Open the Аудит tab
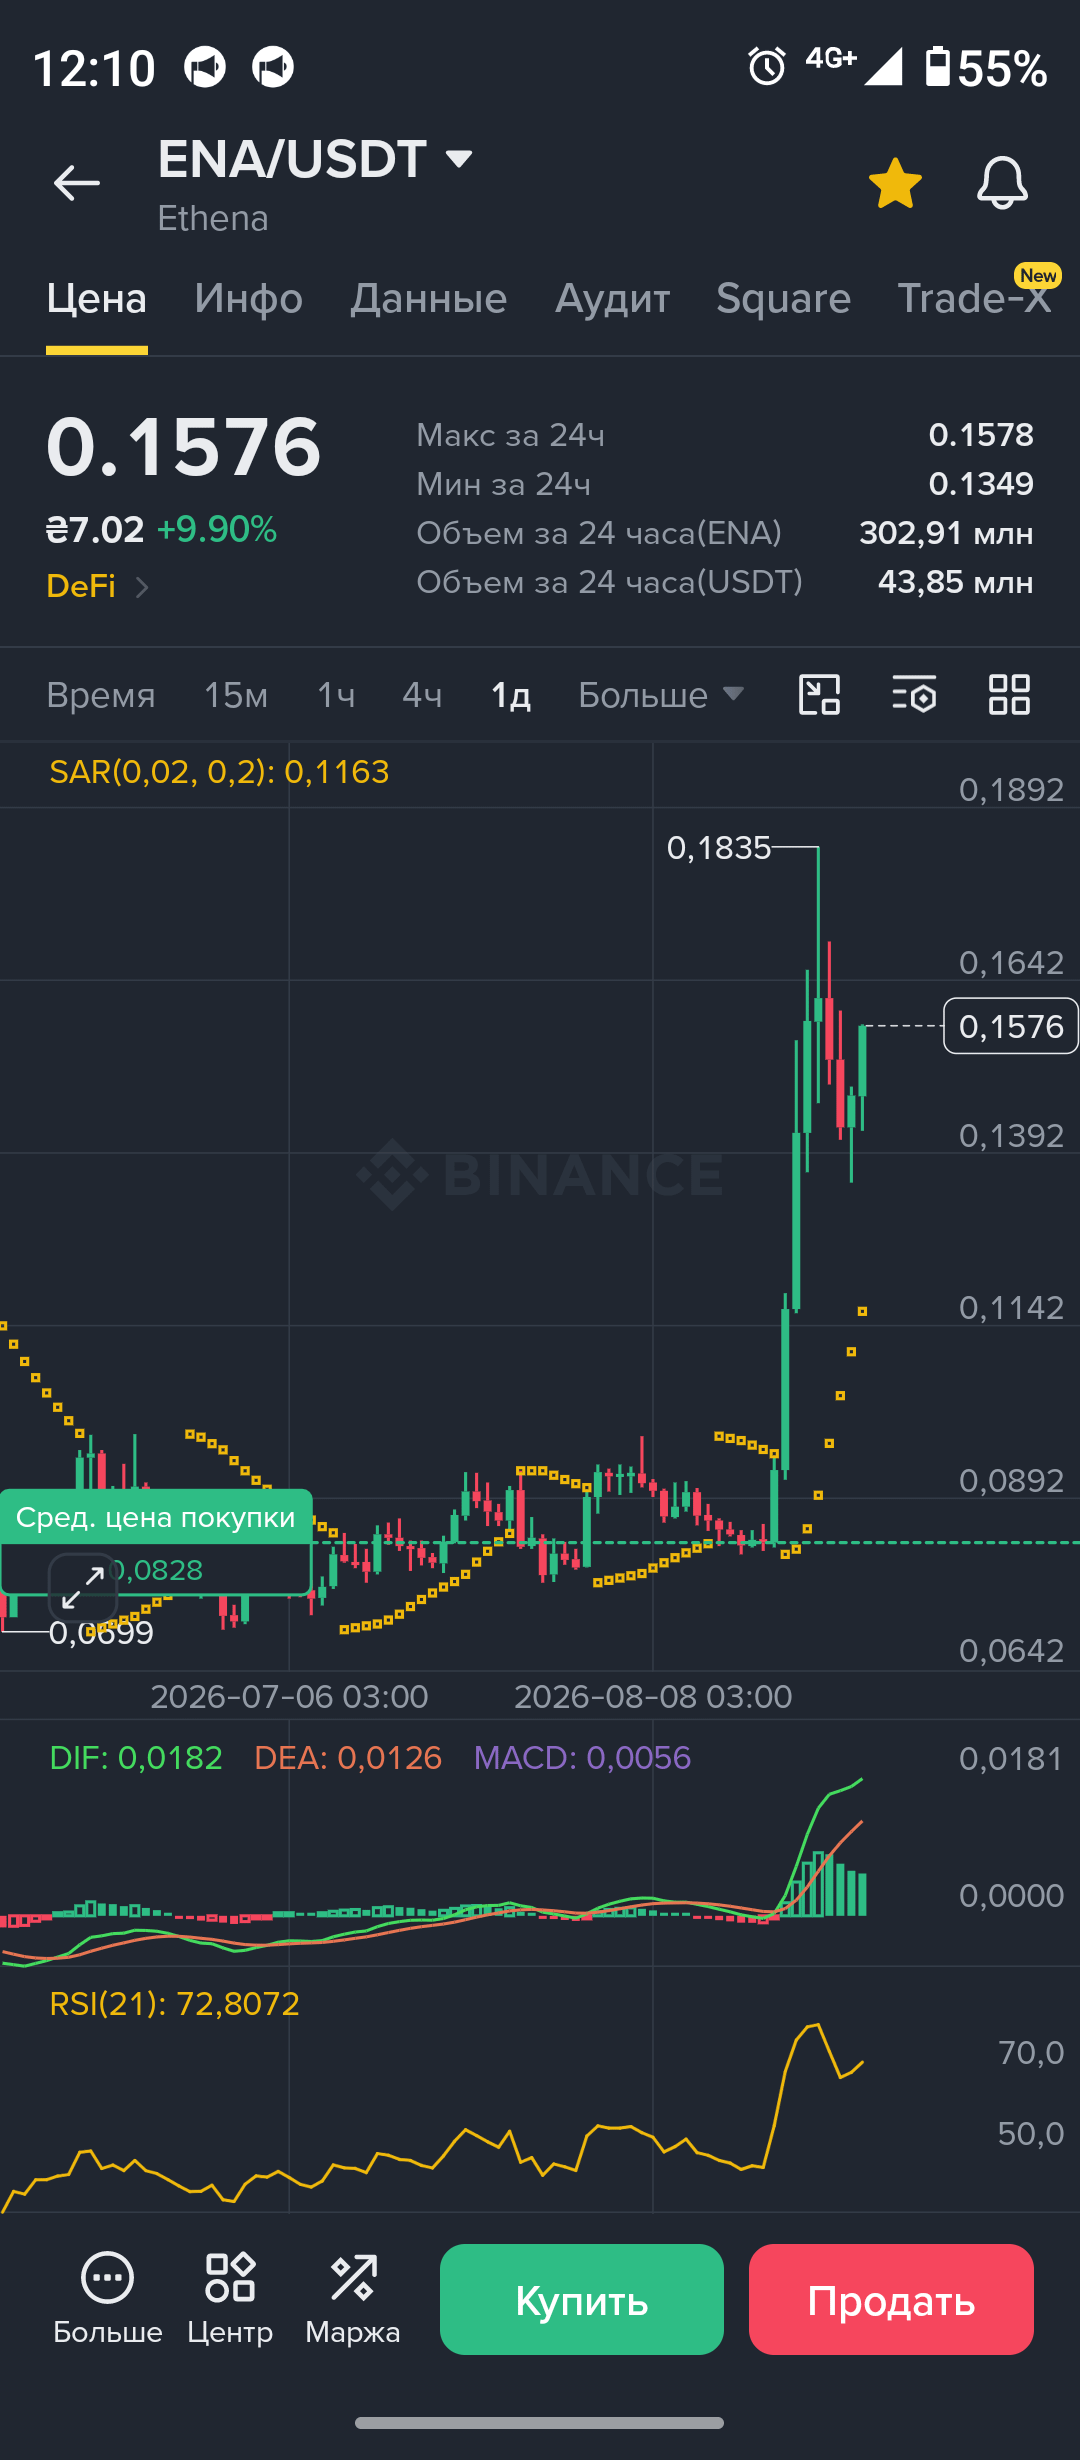1080x2460 pixels. [612, 298]
